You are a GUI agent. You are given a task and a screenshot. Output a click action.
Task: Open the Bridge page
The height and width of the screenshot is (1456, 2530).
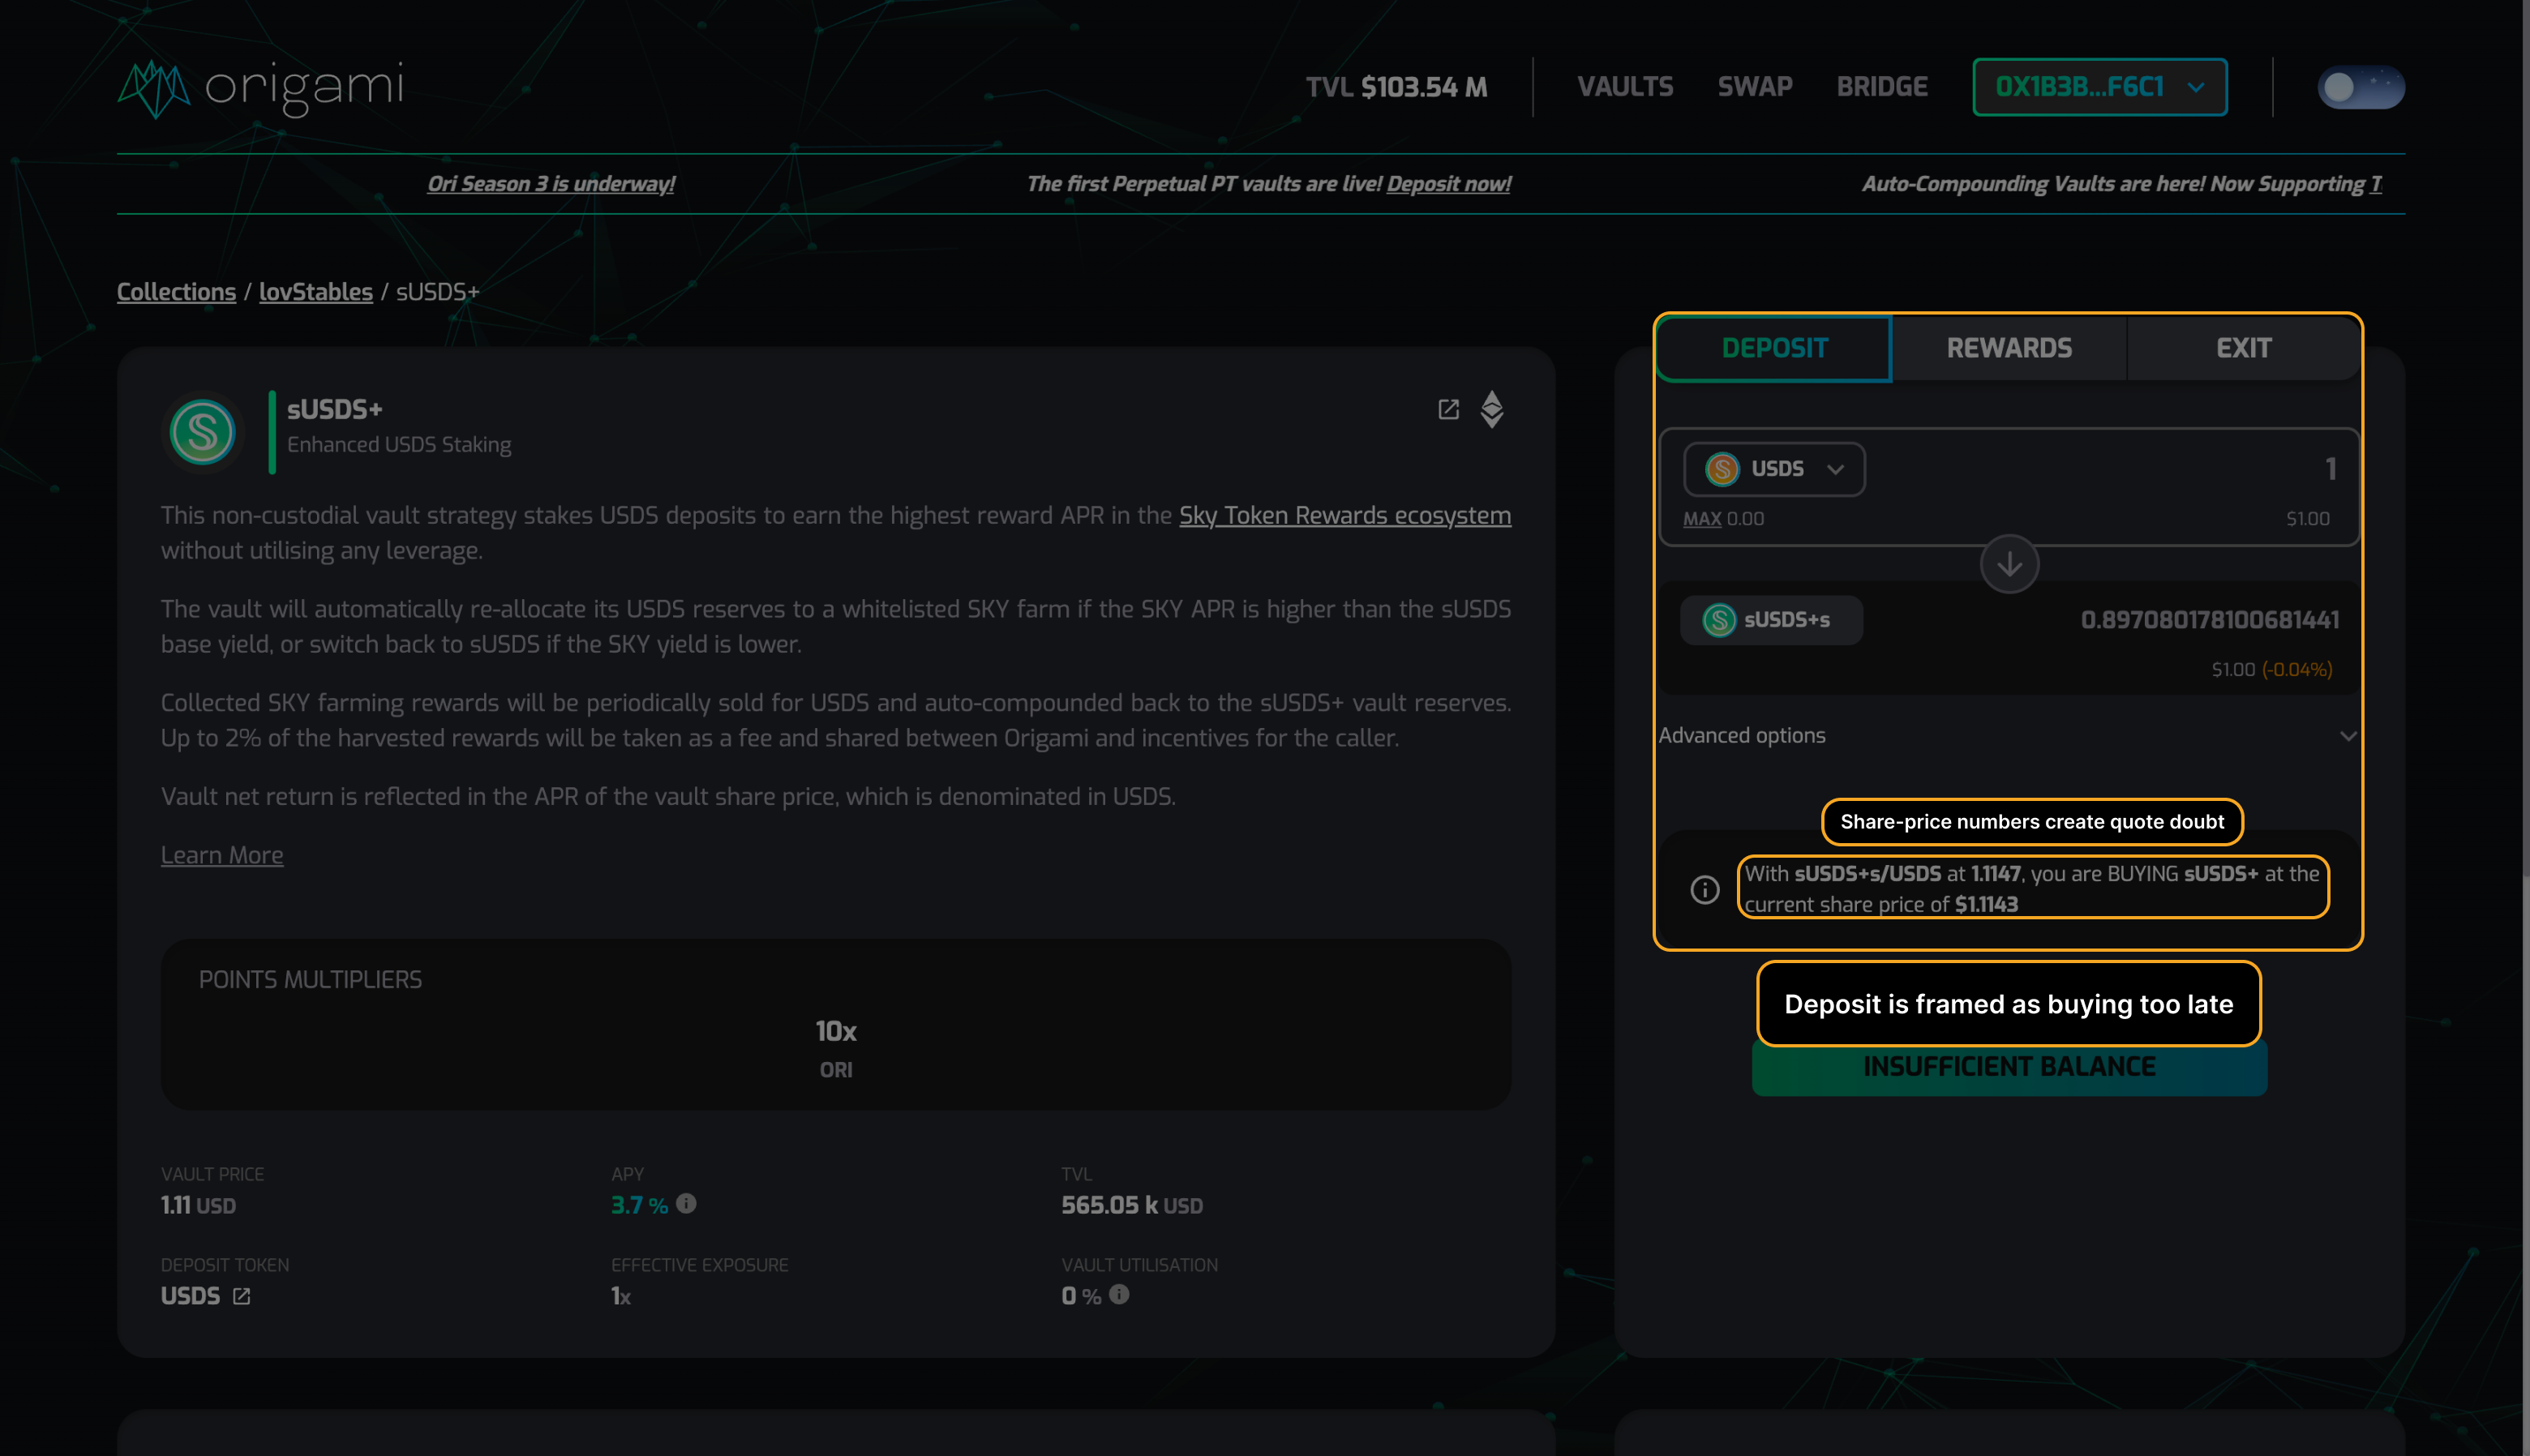[x=1882, y=87]
